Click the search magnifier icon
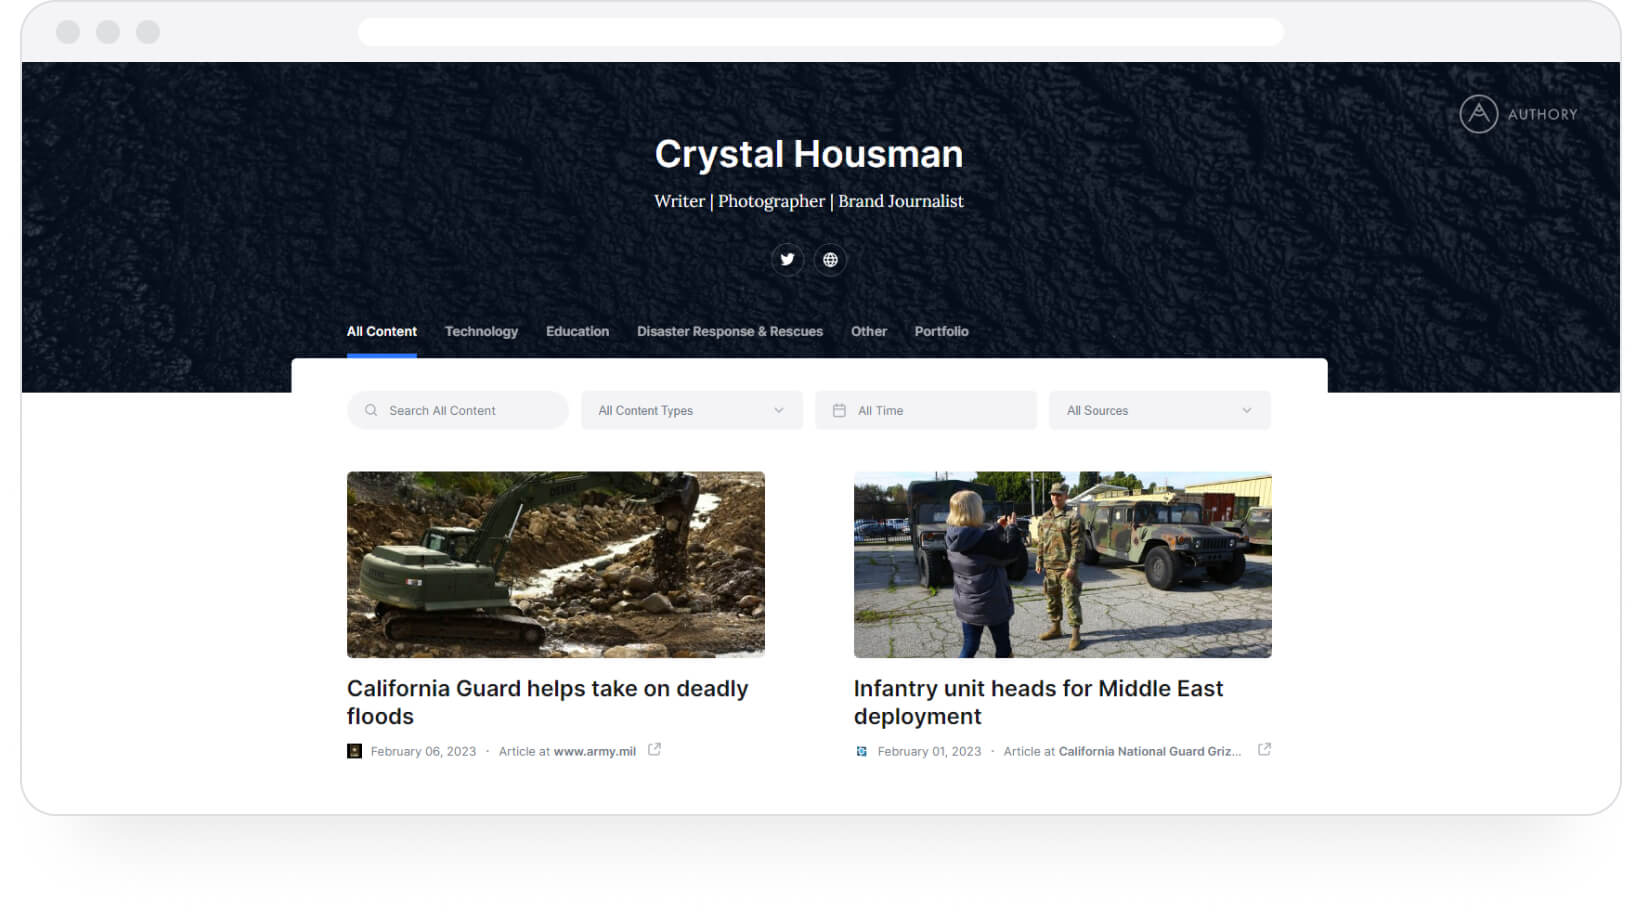The image size is (1642, 916). click(371, 411)
